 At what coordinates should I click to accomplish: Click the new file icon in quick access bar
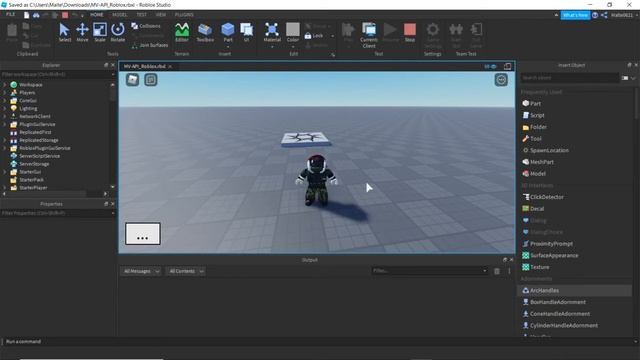[x=27, y=15]
